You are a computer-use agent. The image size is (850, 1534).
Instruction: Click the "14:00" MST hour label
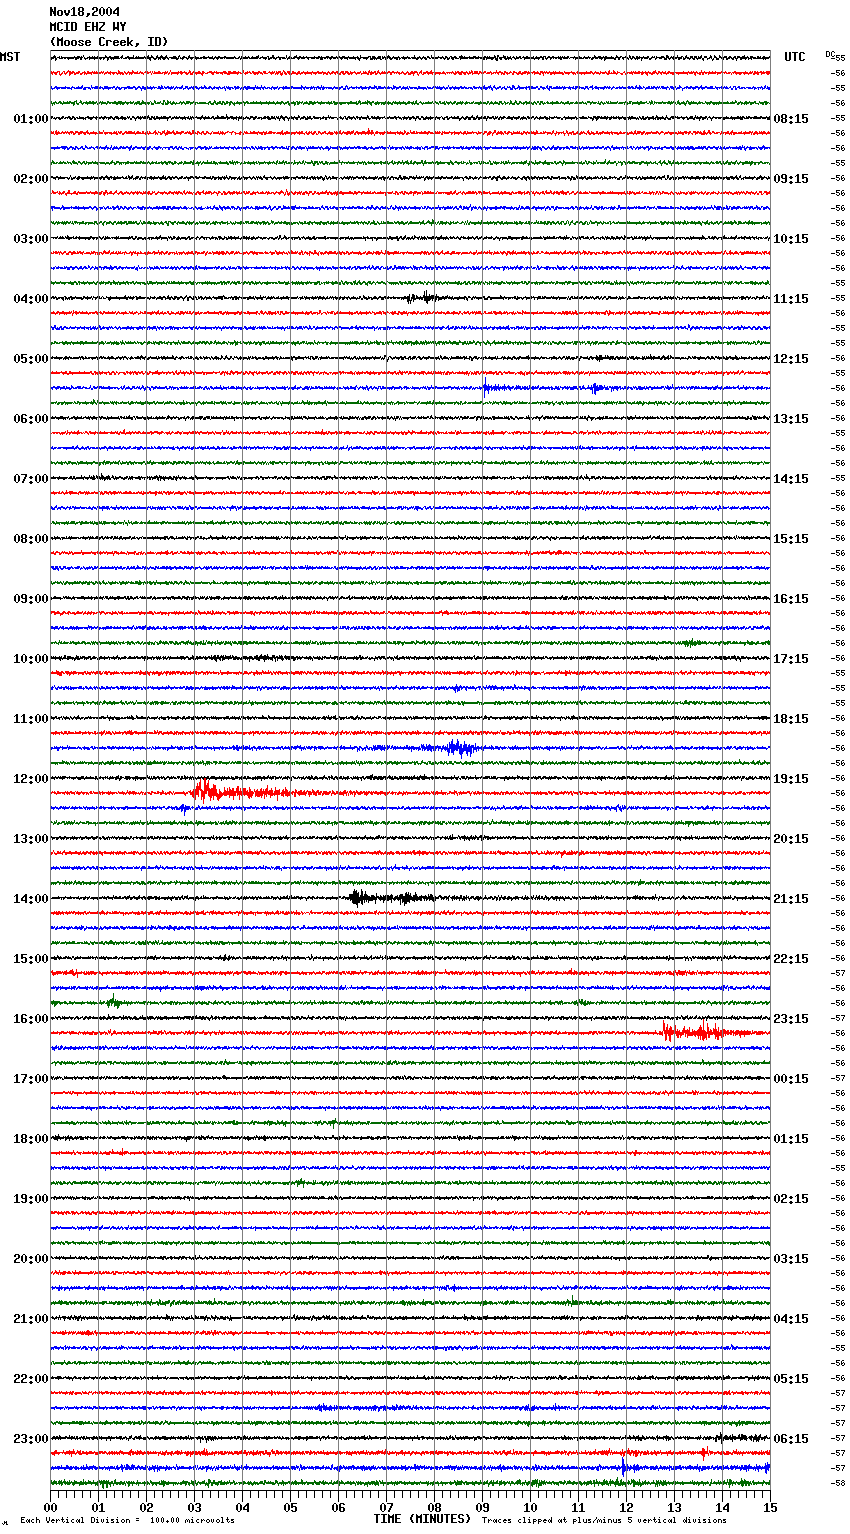(x=31, y=899)
